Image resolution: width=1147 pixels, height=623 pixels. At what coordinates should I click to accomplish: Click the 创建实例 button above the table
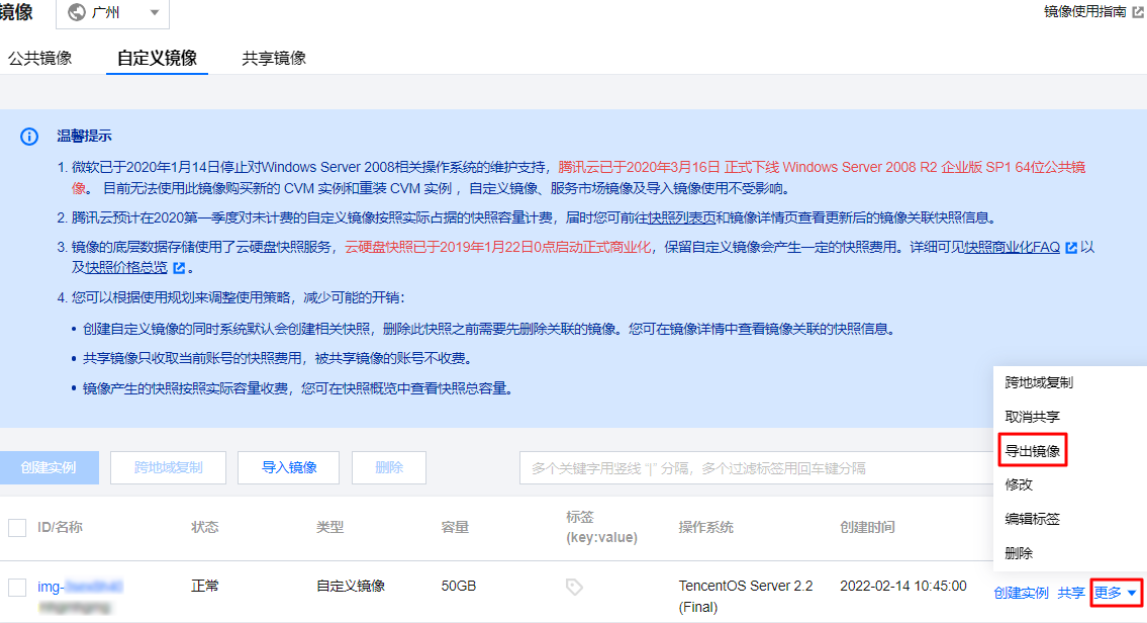click(x=48, y=467)
